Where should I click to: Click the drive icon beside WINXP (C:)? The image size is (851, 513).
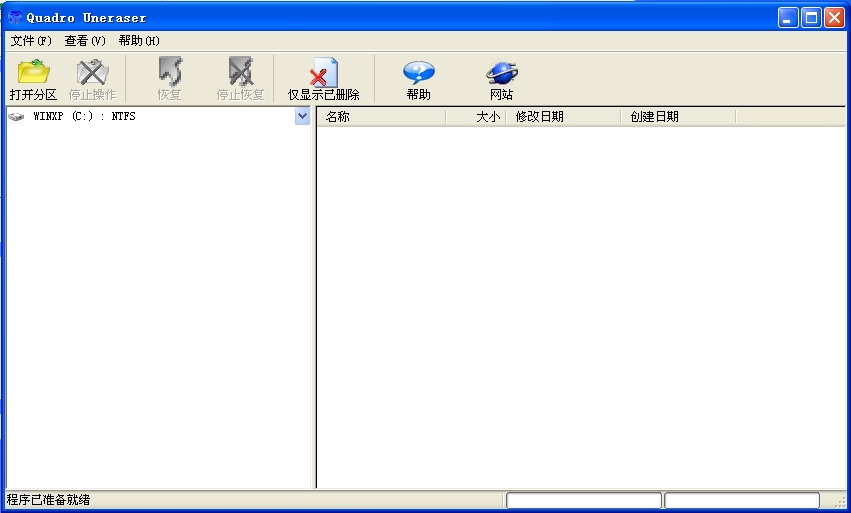click(17, 116)
